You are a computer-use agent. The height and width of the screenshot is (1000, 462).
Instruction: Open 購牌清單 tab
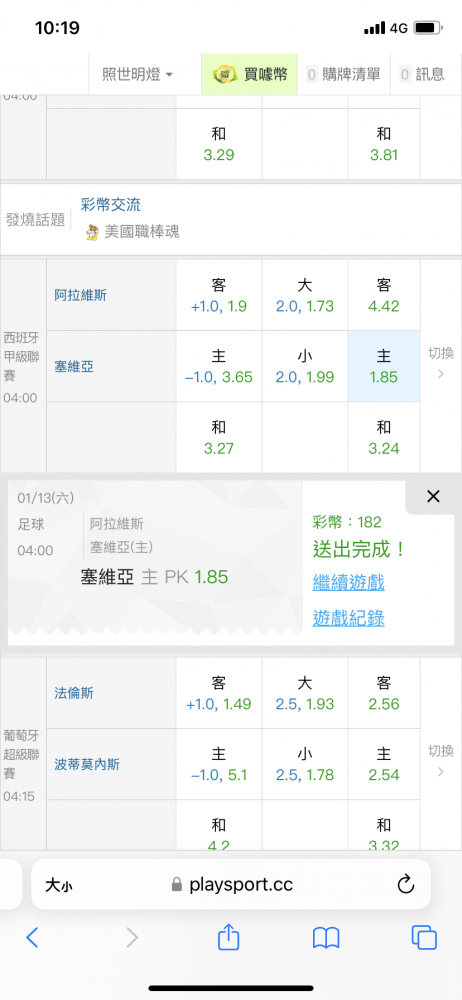coord(344,75)
